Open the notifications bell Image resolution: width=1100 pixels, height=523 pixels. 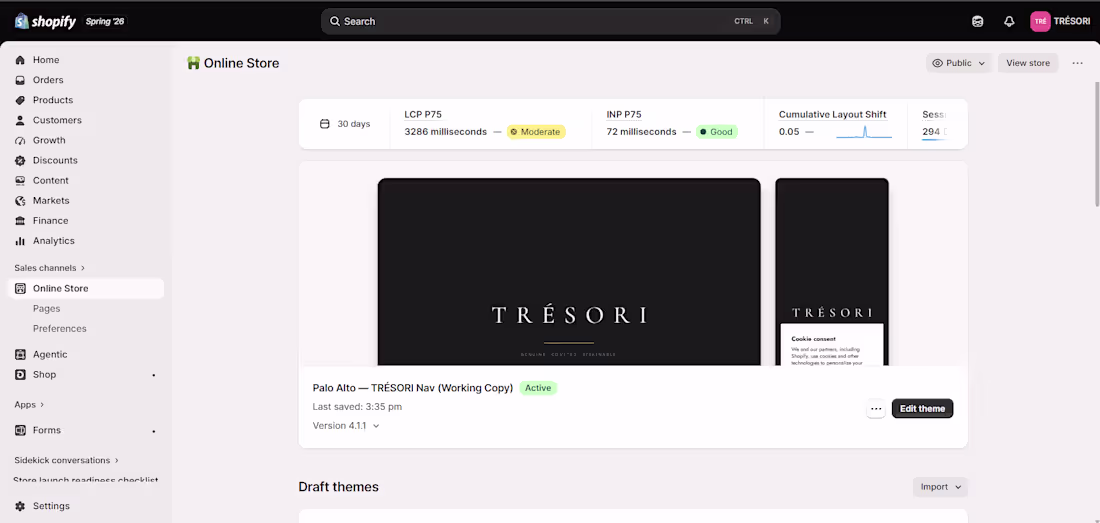pyautogui.click(x=1009, y=22)
